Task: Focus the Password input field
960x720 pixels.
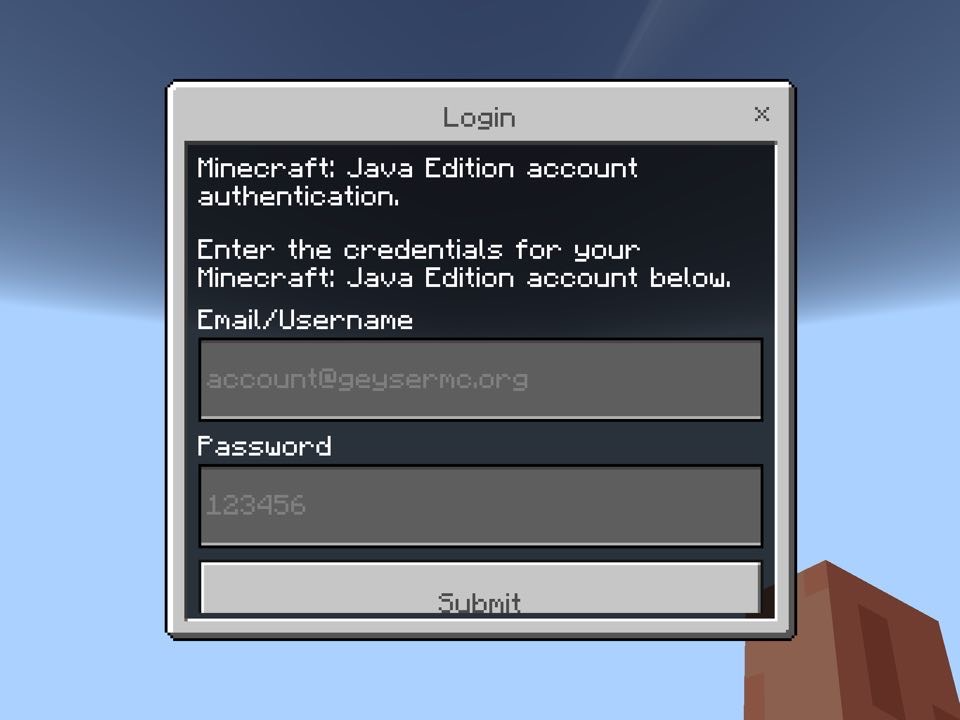Action: pos(481,506)
